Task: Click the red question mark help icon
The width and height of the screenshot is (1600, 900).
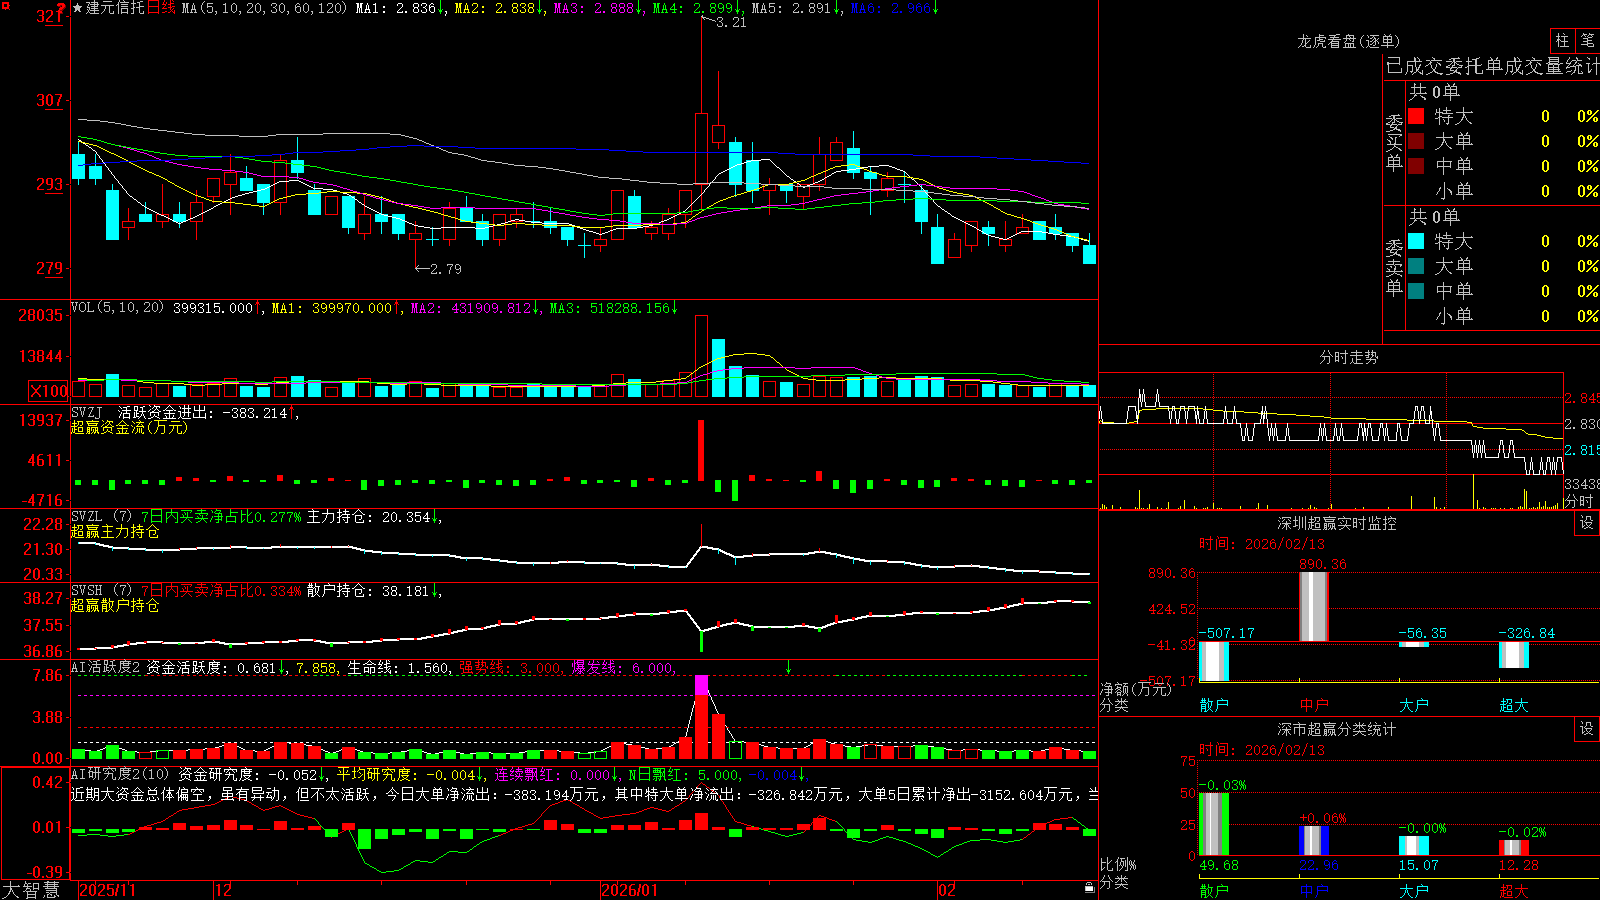Action: click(x=61, y=9)
